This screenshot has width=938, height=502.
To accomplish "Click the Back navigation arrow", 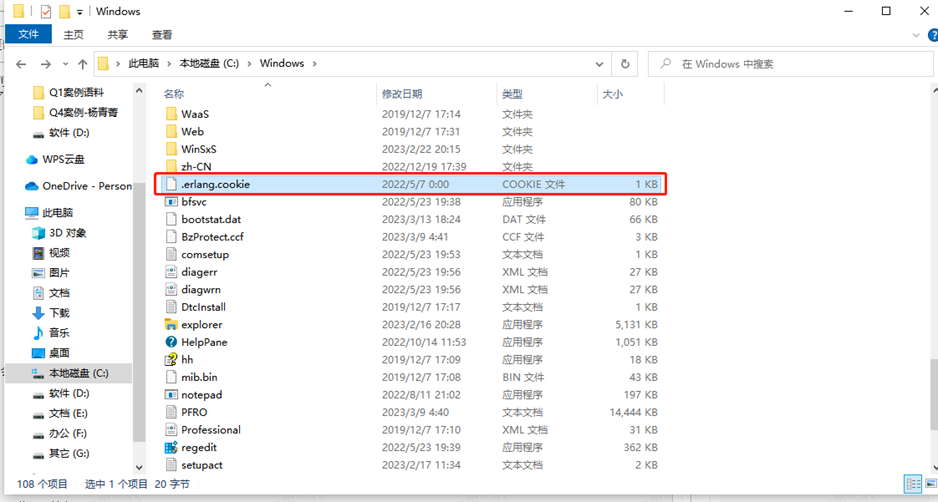I will click(20, 64).
